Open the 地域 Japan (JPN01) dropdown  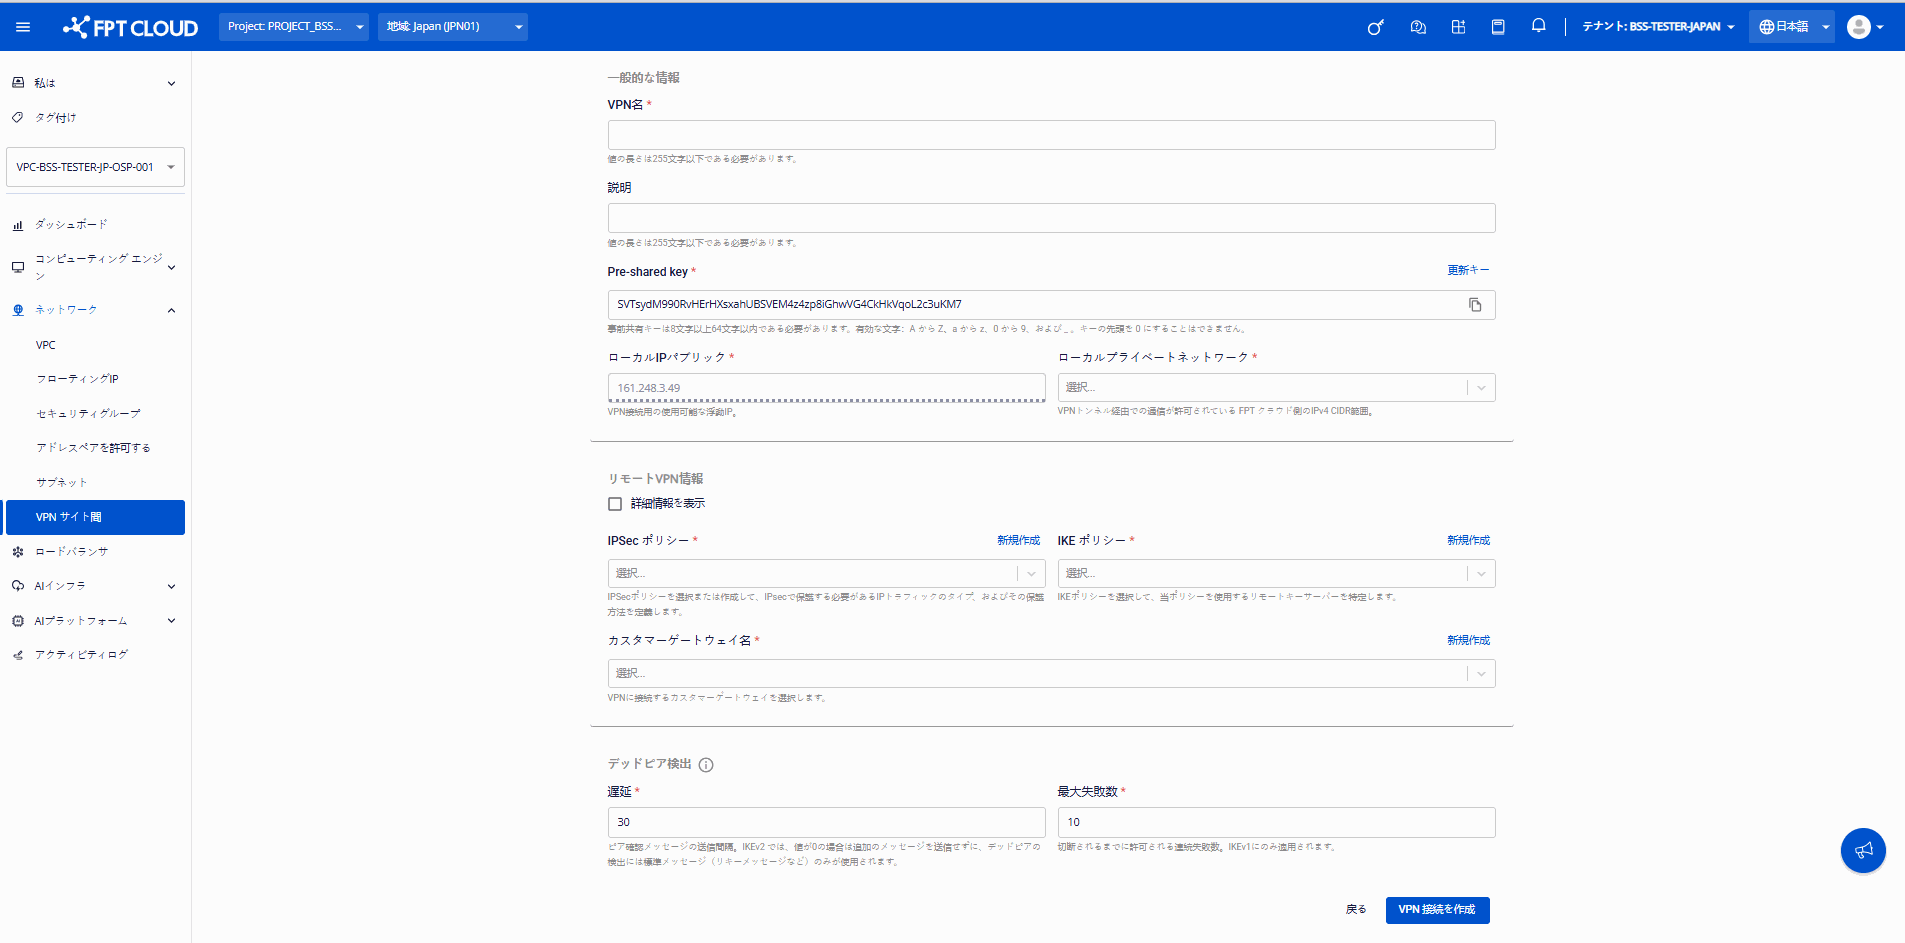coord(453,27)
